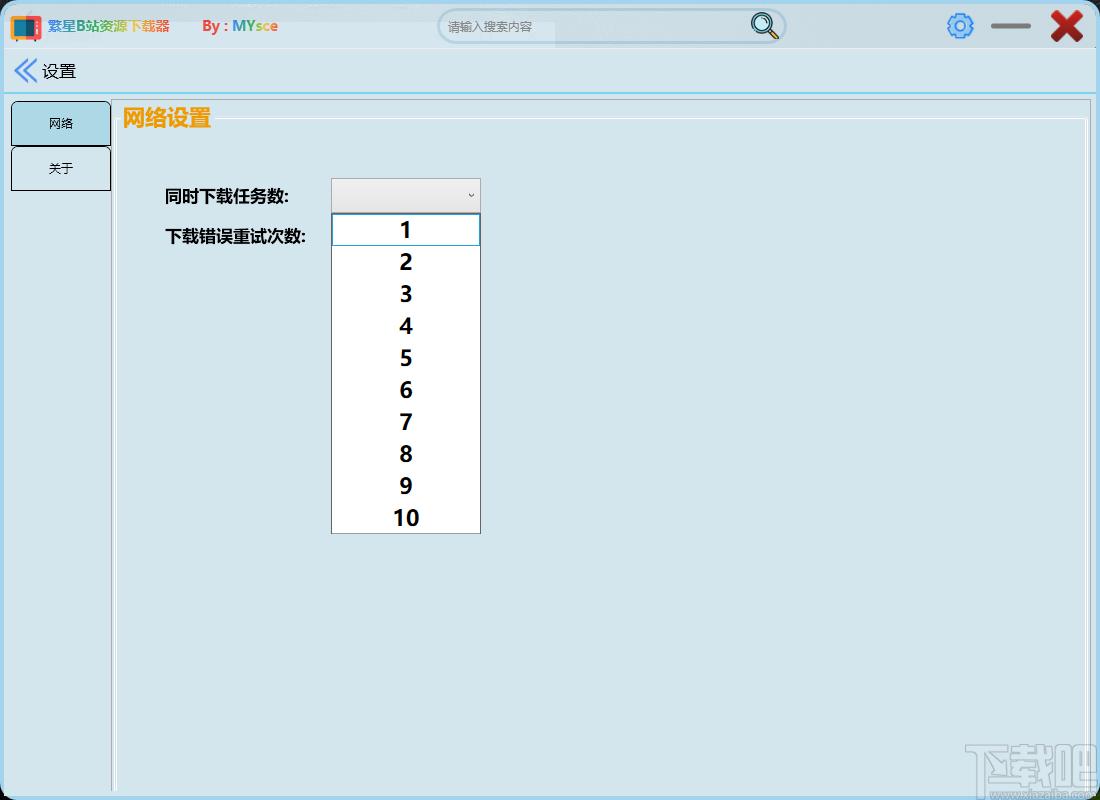Choose 1 from the dropdown list
The width and height of the screenshot is (1100, 800).
coord(405,230)
